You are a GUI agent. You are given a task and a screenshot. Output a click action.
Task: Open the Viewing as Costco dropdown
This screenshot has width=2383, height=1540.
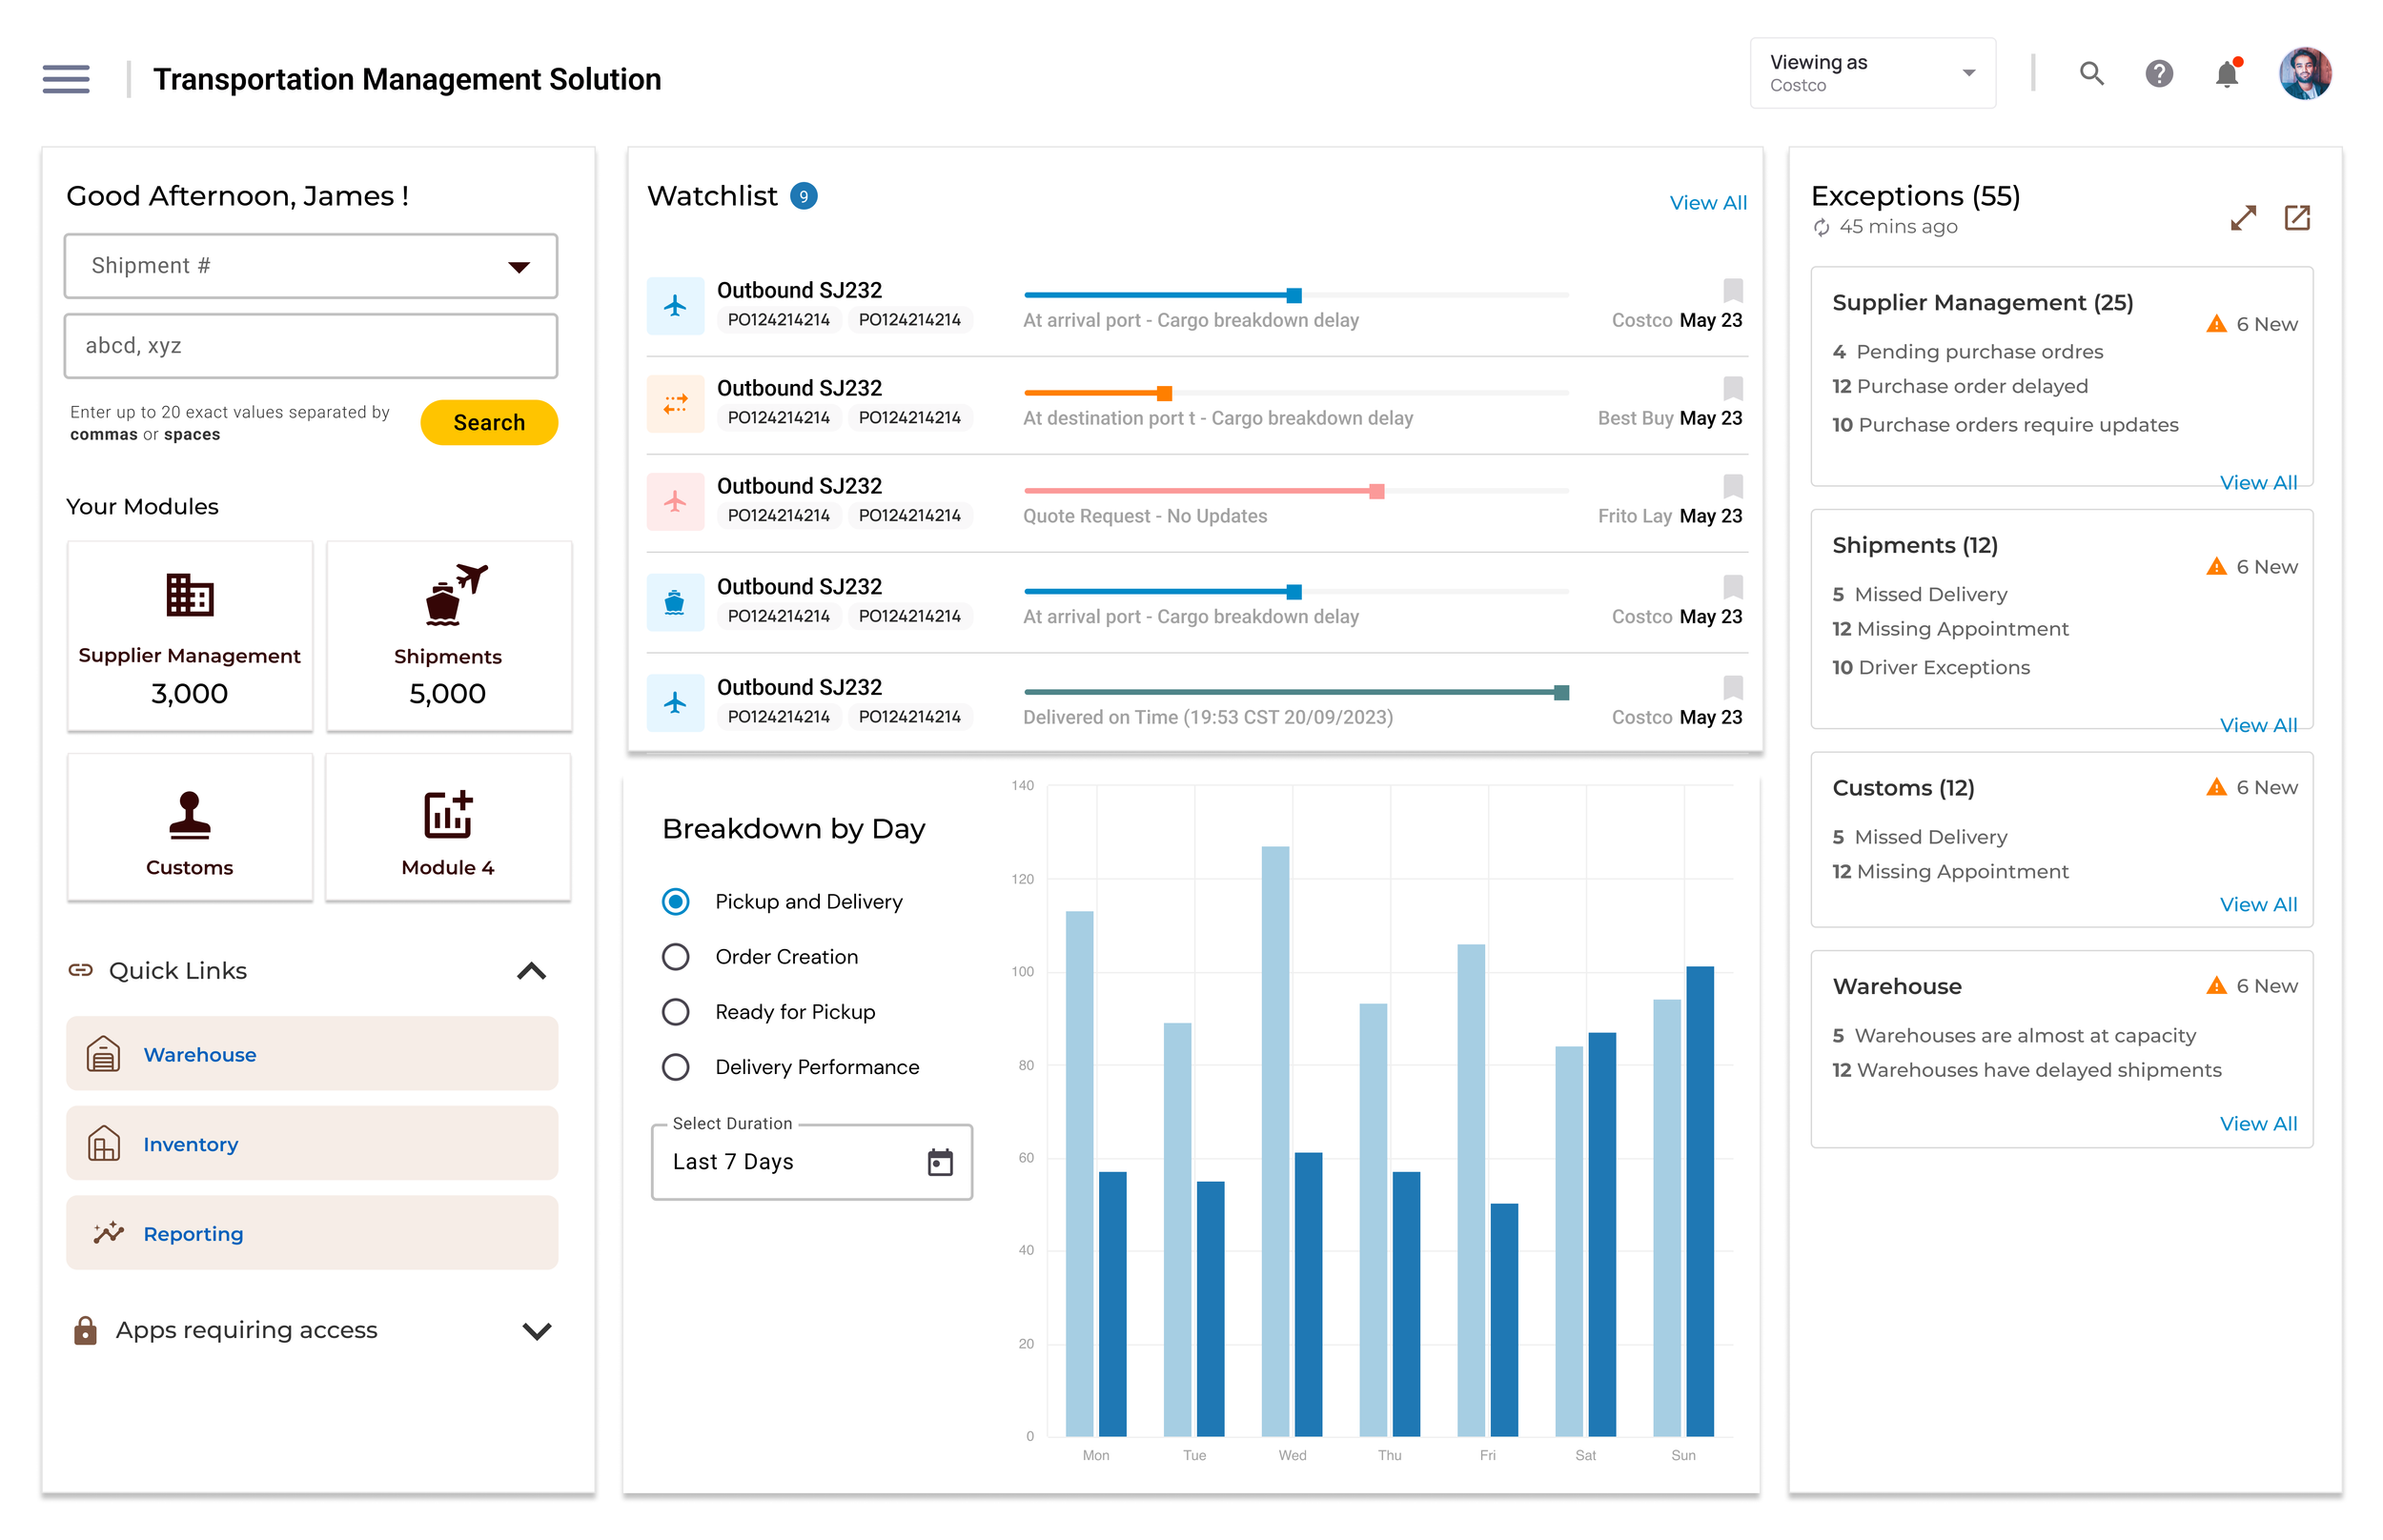(x=1871, y=74)
